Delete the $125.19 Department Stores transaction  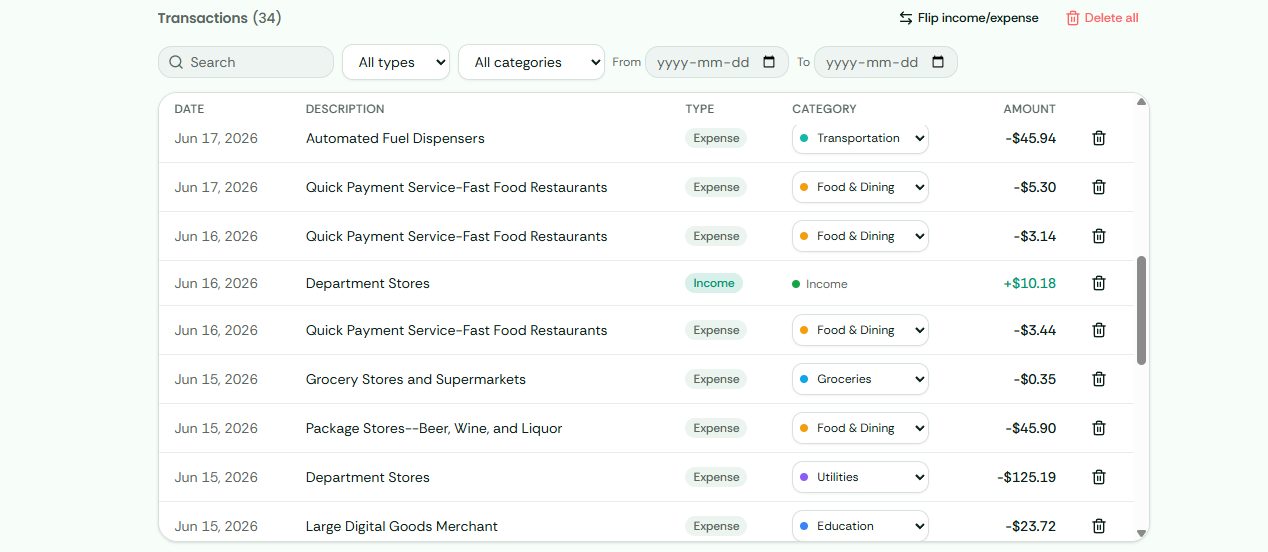pos(1098,477)
